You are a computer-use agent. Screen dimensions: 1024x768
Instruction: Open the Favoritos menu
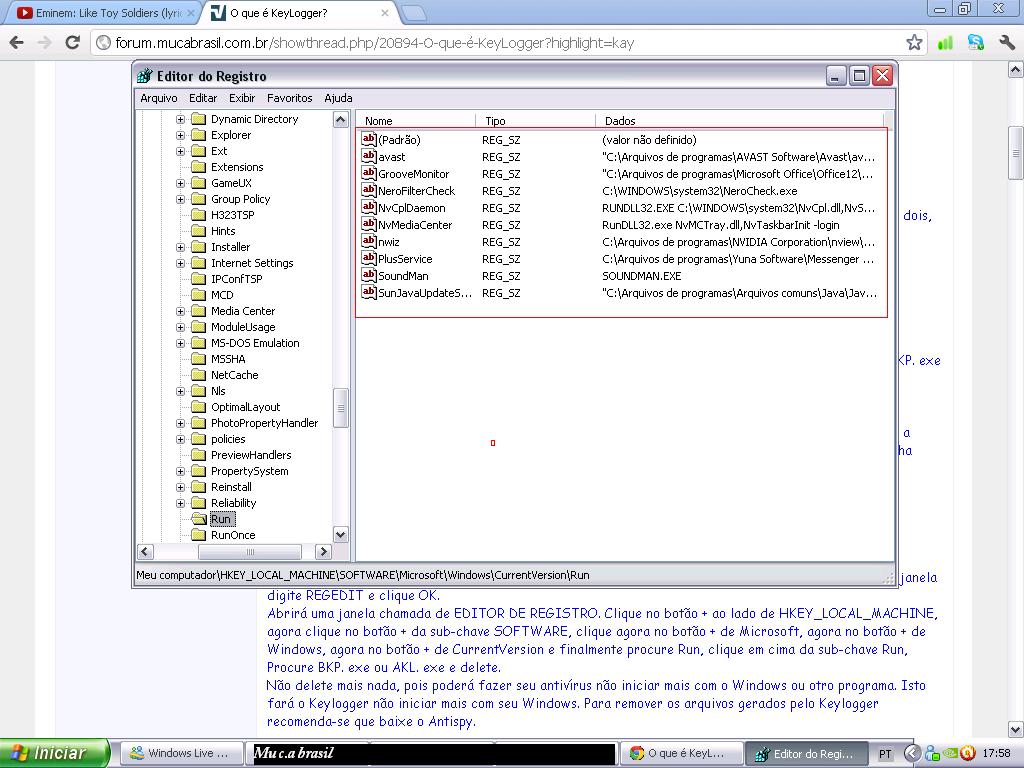(x=289, y=98)
